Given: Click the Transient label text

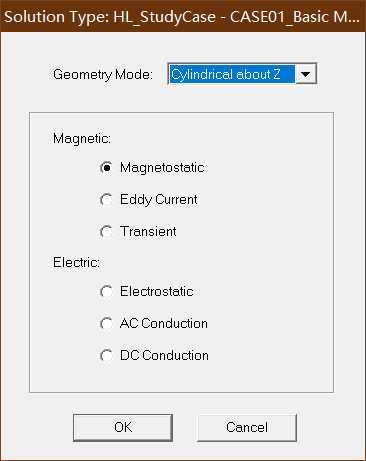Looking at the screenshot, I should click(x=148, y=231).
